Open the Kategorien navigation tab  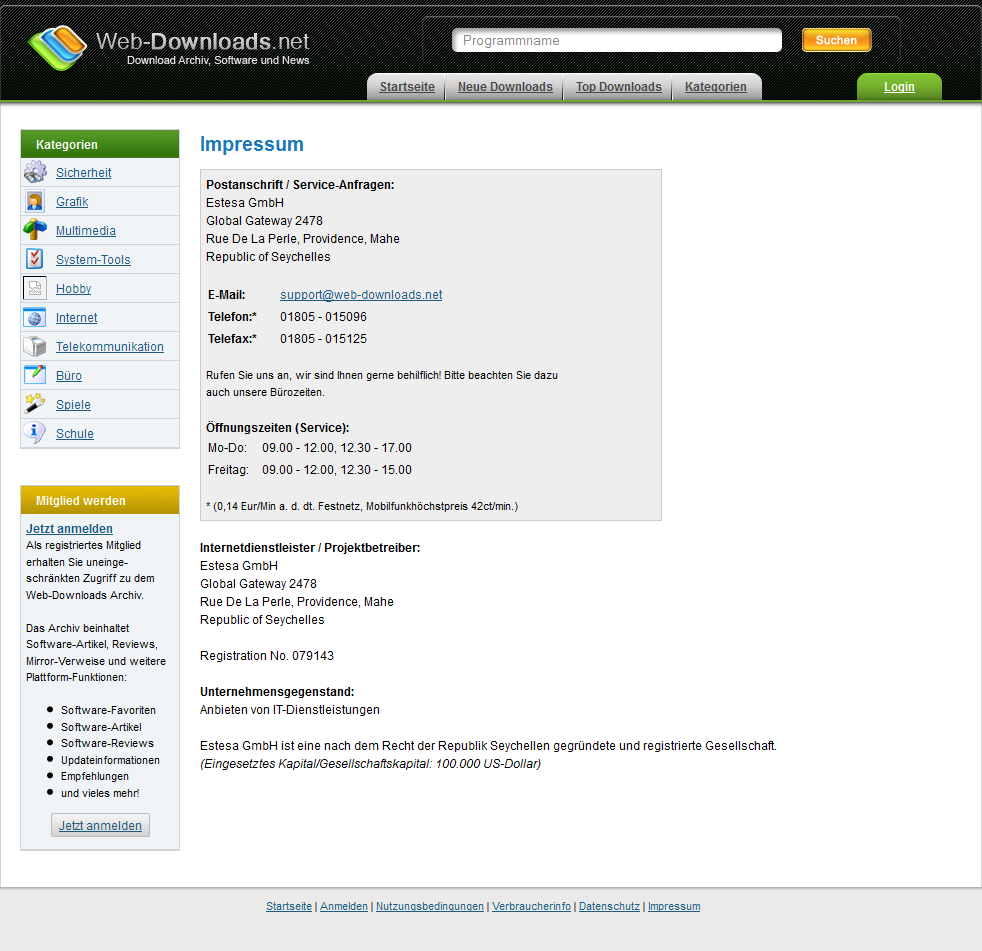pyautogui.click(x=716, y=87)
